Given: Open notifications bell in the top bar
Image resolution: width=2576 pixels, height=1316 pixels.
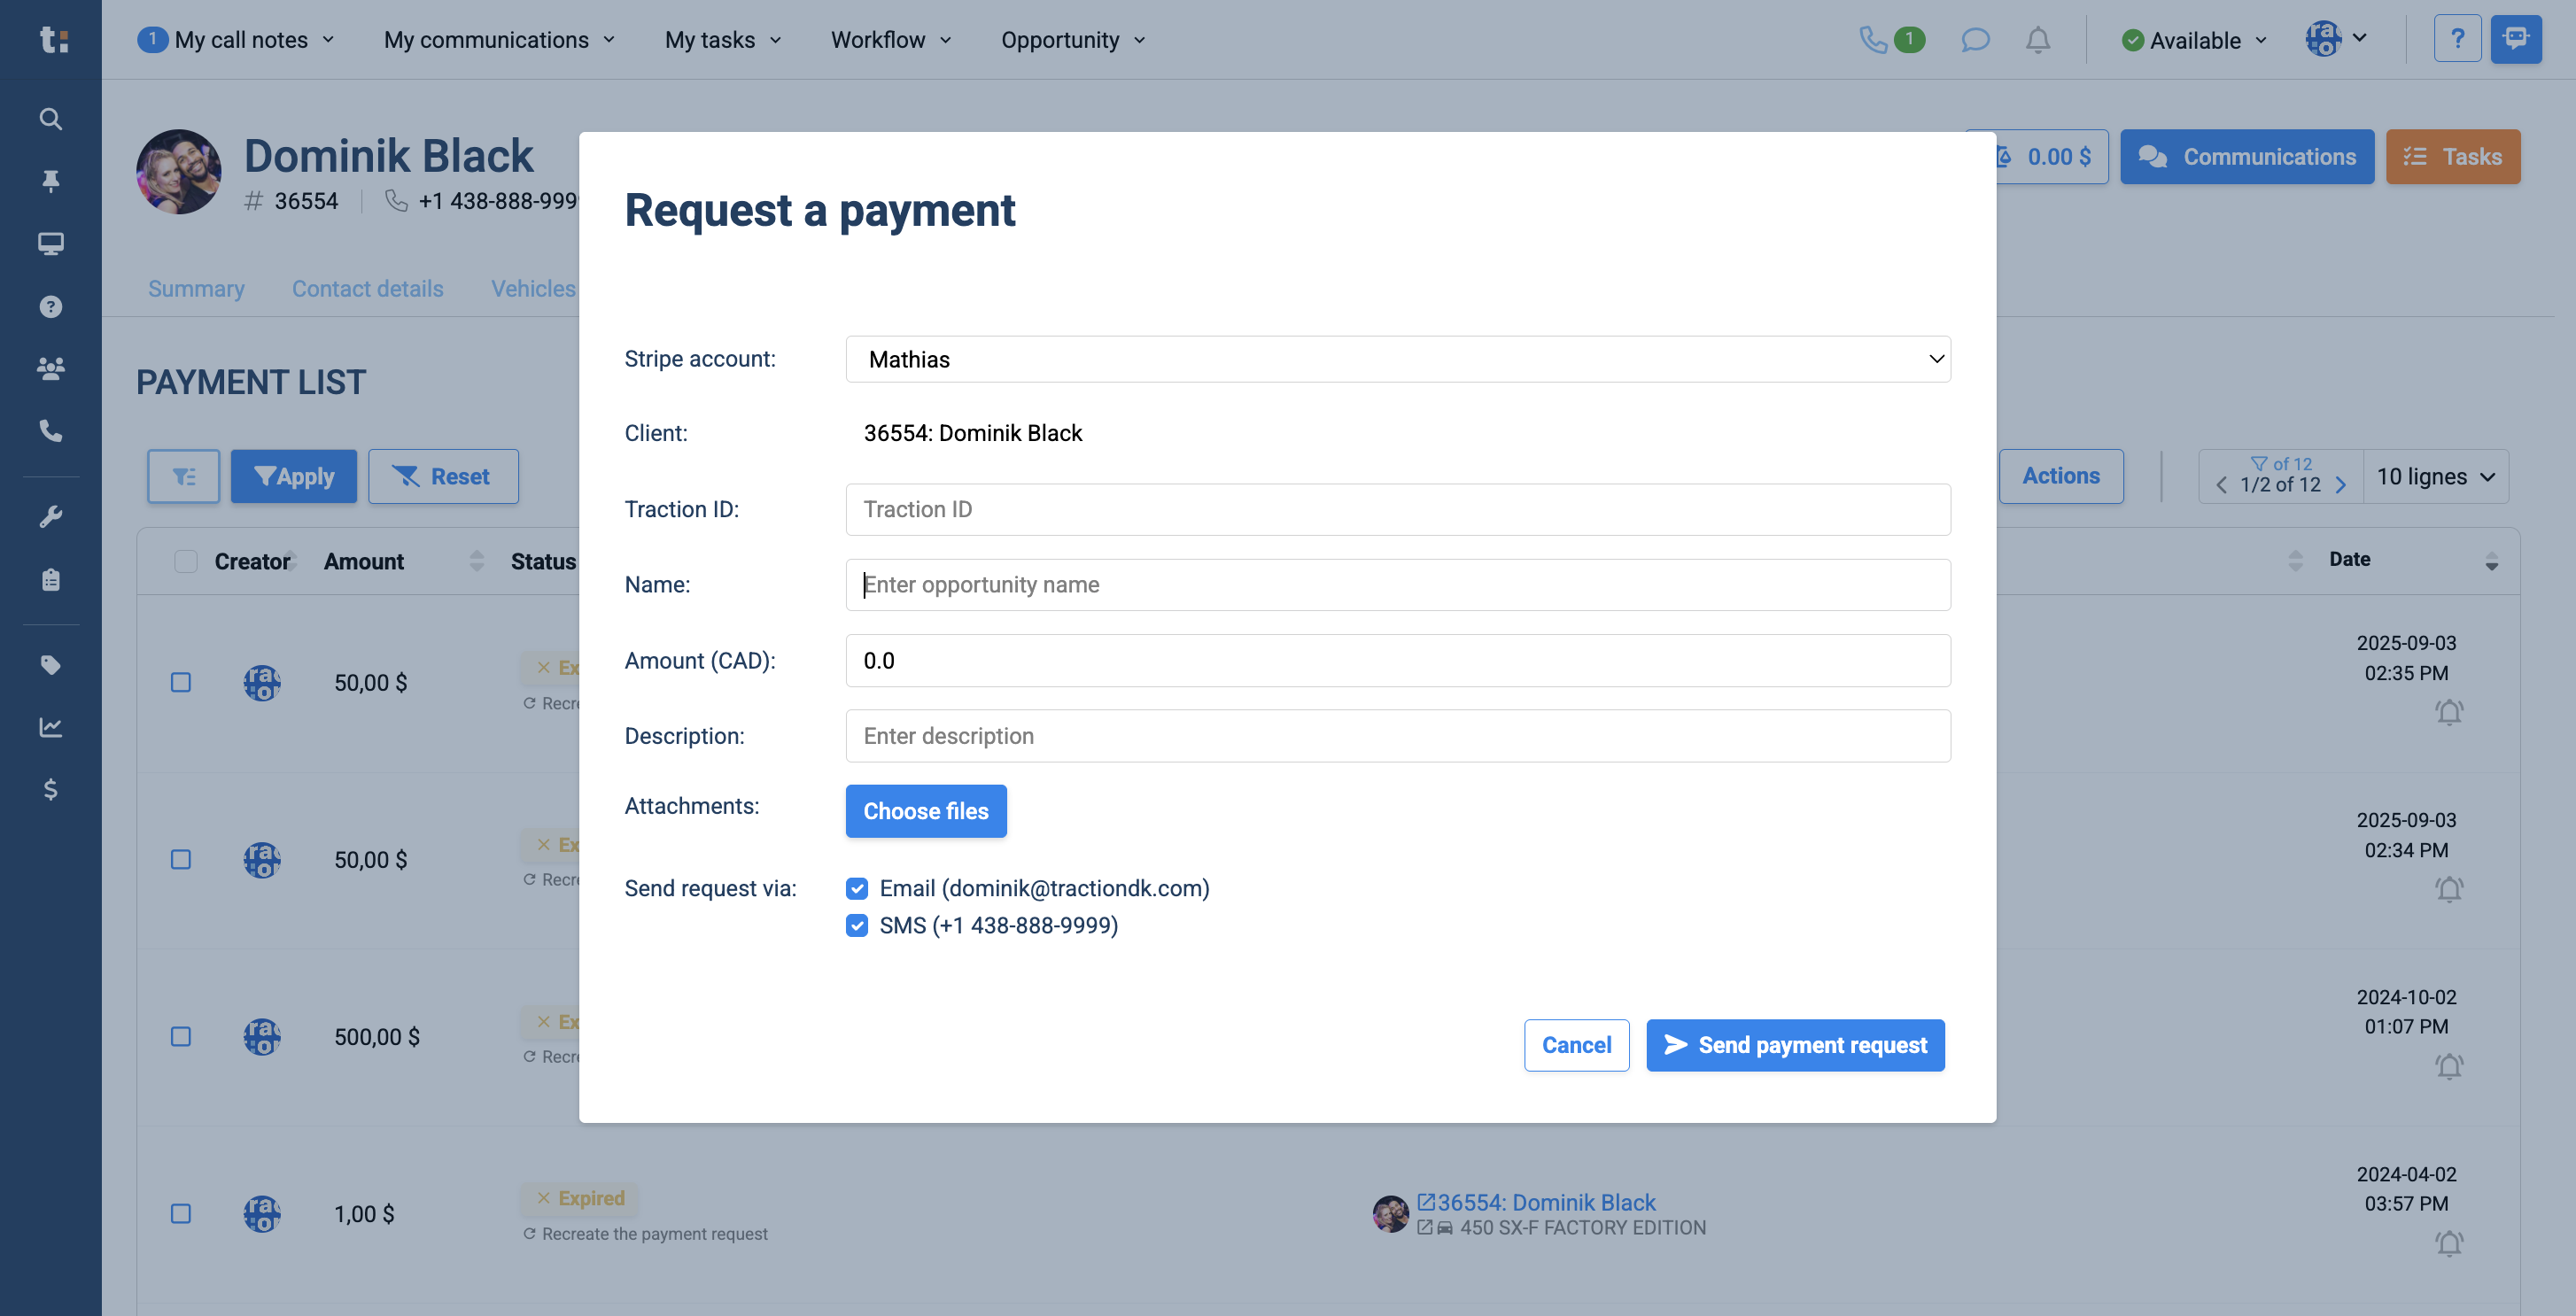Looking at the screenshot, I should [x=2038, y=40].
